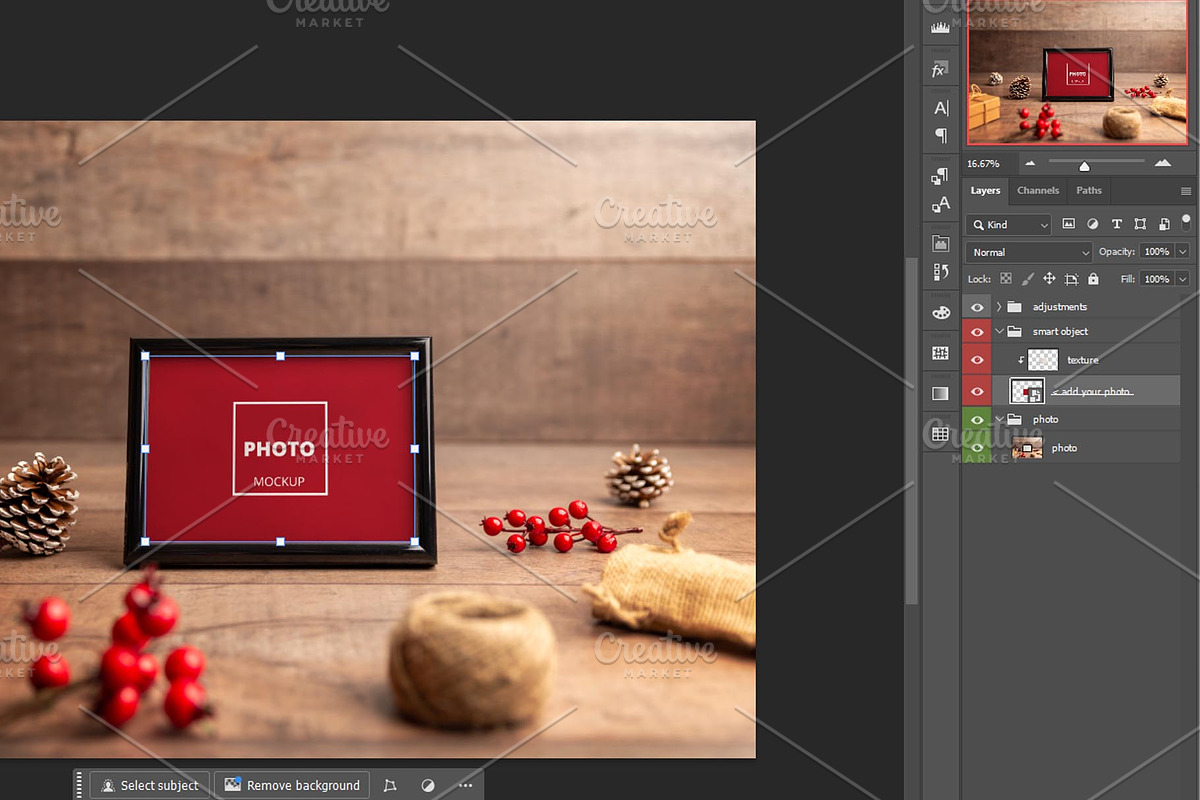Collapse the smart object group
The image size is (1200, 800).
(998, 331)
